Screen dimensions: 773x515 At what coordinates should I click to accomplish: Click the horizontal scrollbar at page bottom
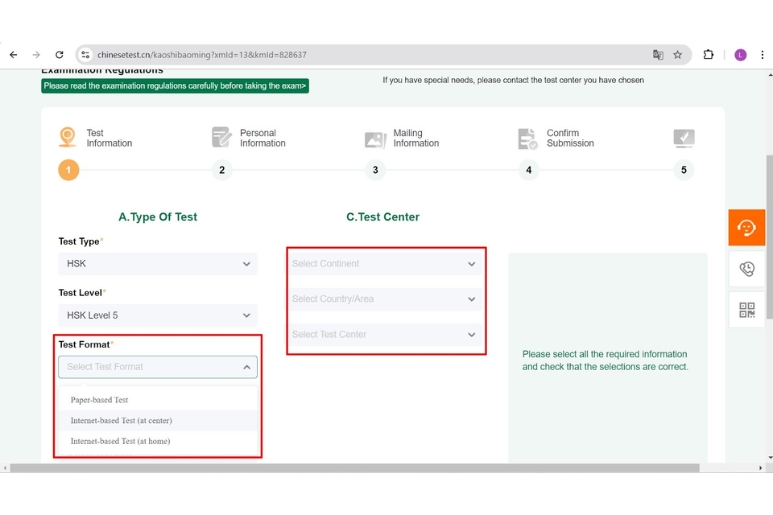click(x=354, y=468)
